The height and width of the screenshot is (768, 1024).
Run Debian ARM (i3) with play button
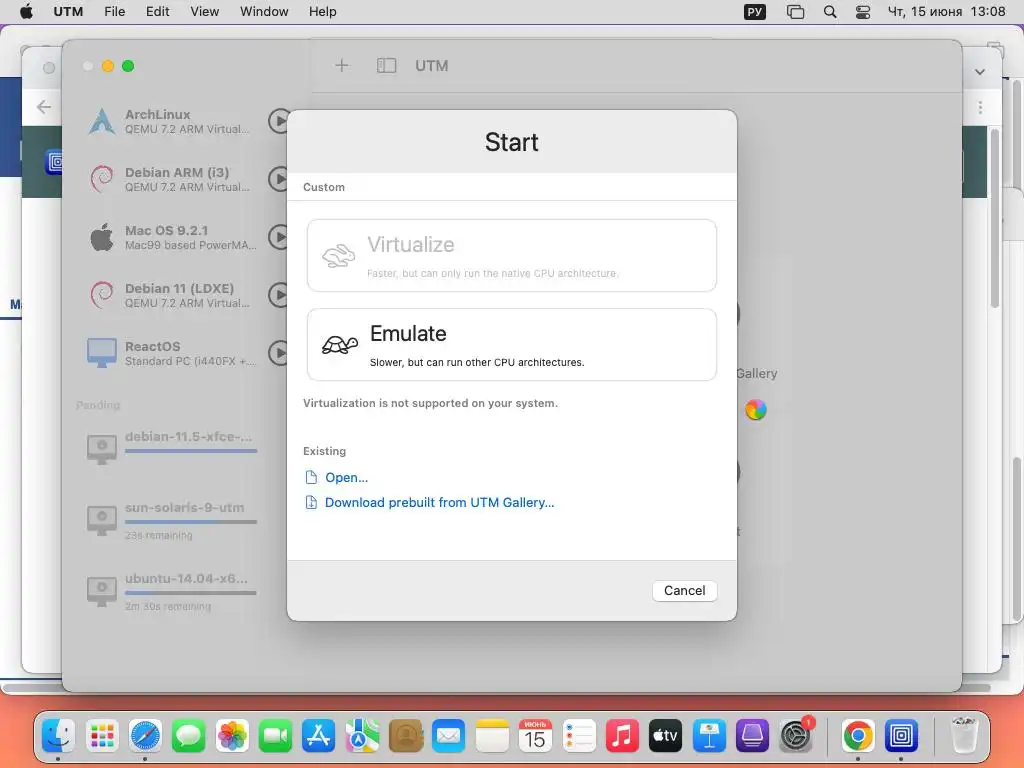click(279, 179)
